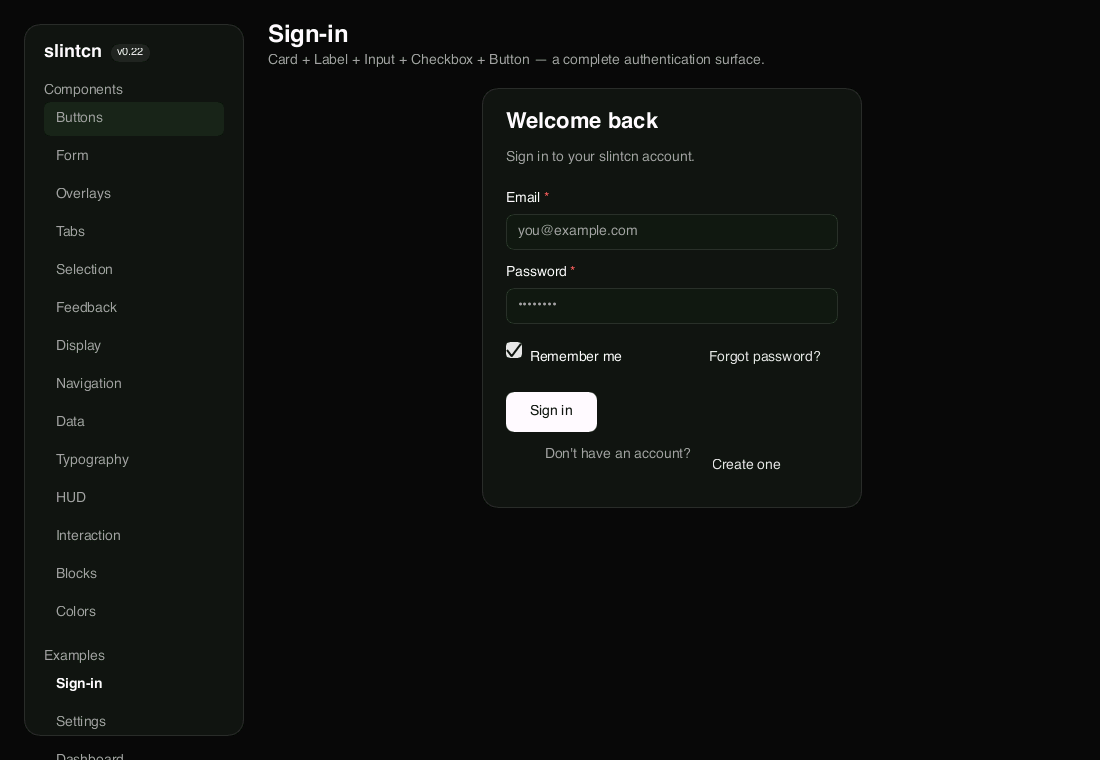Click the Welcome back heading
1100x760 pixels.
coord(582,121)
